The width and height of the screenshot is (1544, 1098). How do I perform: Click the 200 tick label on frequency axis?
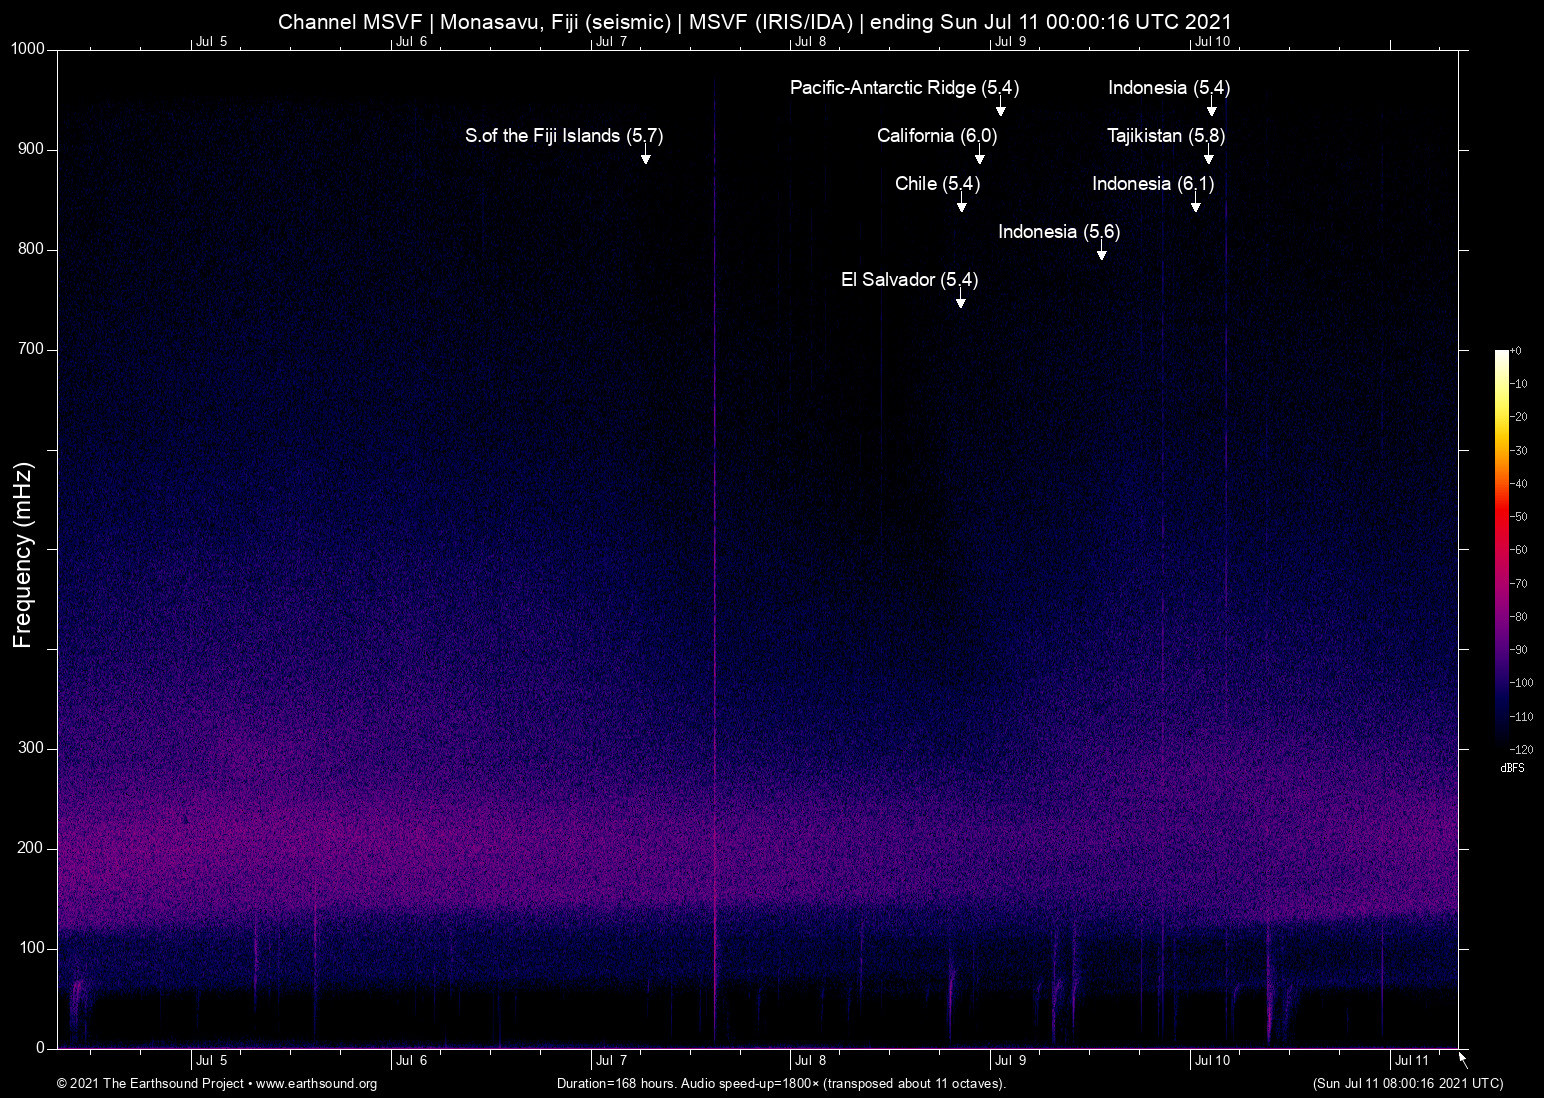click(x=31, y=848)
